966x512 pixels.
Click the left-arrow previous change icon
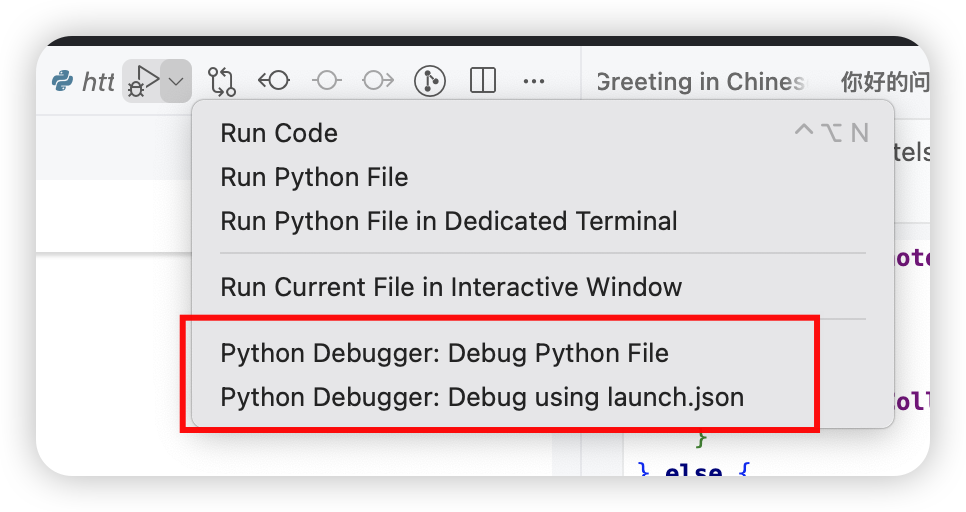[x=274, y=81]
